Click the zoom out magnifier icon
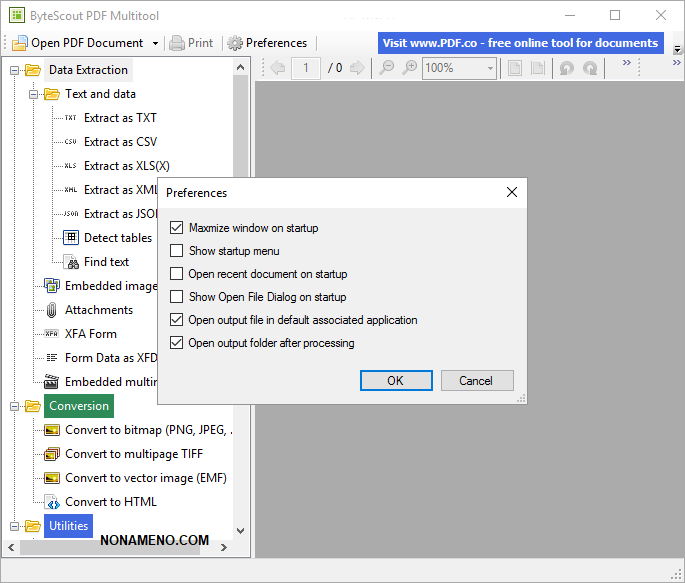Viewport: 685px width, 583px height. click(x=386, y=68)
